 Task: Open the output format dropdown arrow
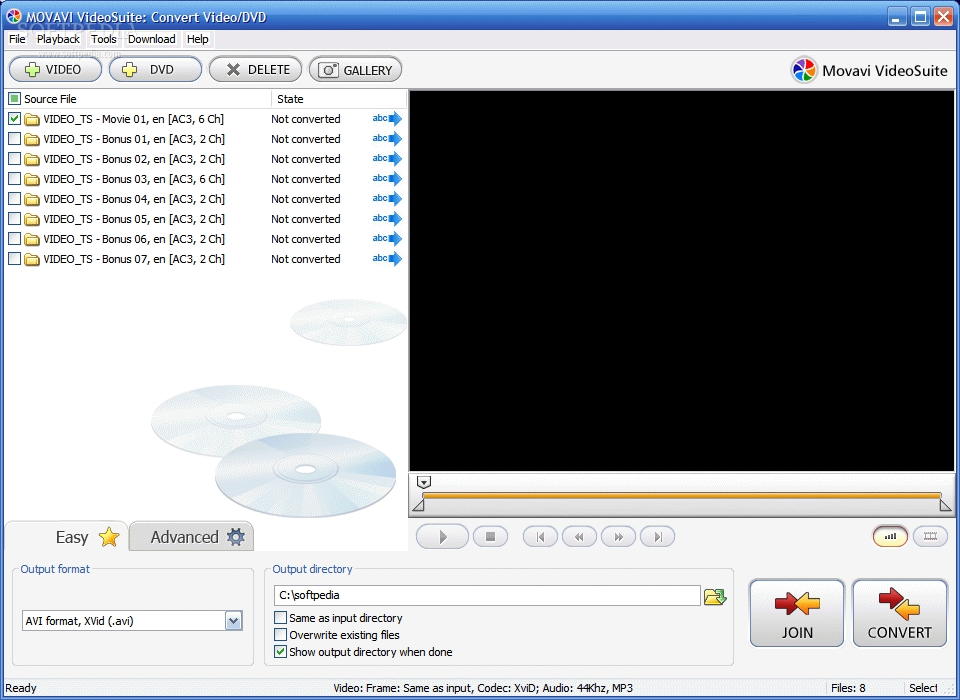pos(233,621)
